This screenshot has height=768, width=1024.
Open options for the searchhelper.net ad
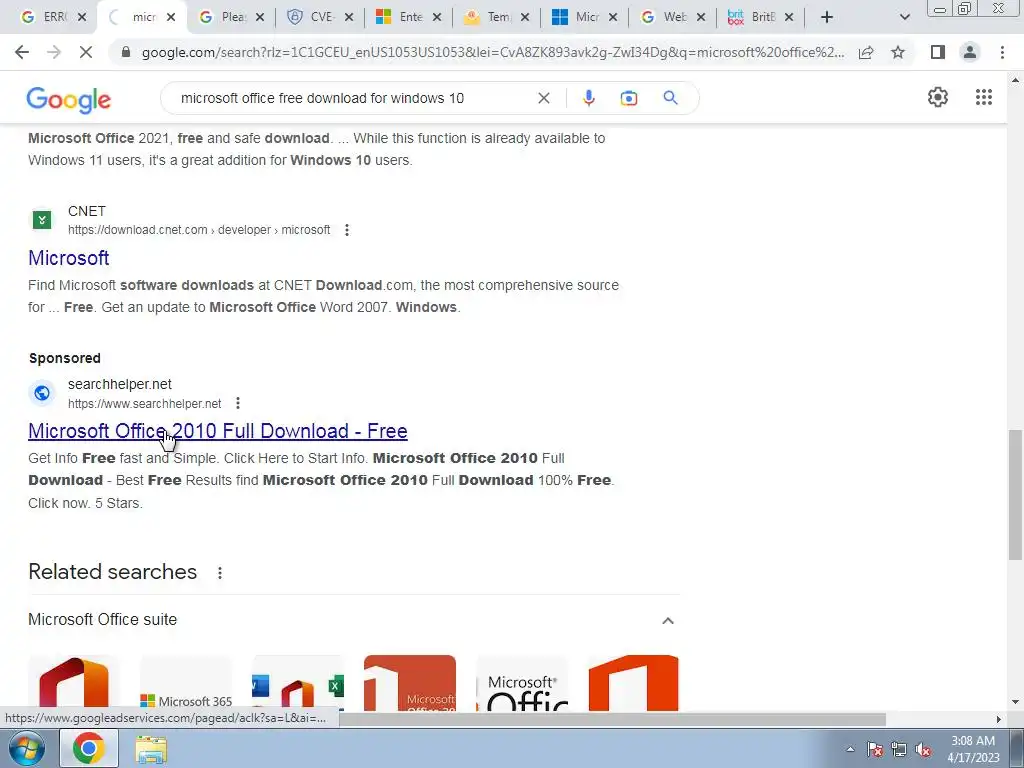(x=238, y=403)
